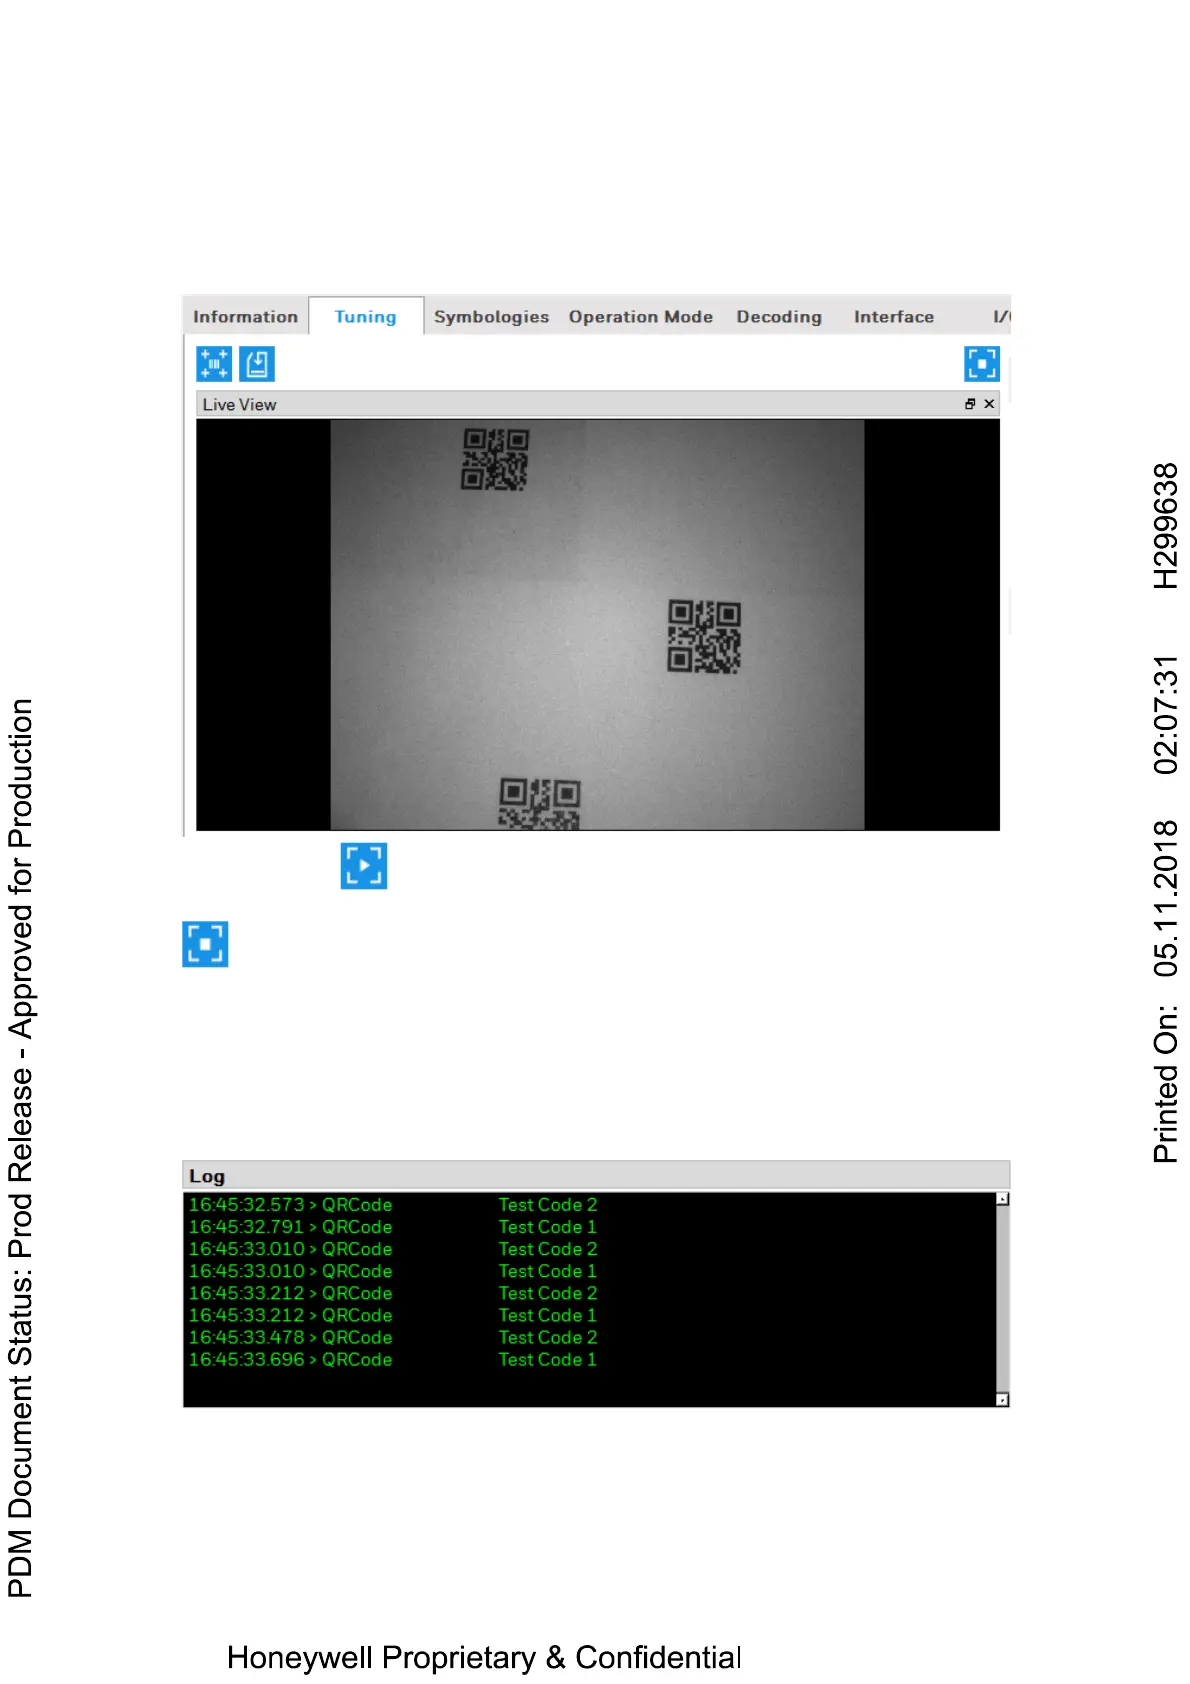Open the Interface tab
The height and width of the screenshot is (1684, 1190).
(x=893, y=316)
